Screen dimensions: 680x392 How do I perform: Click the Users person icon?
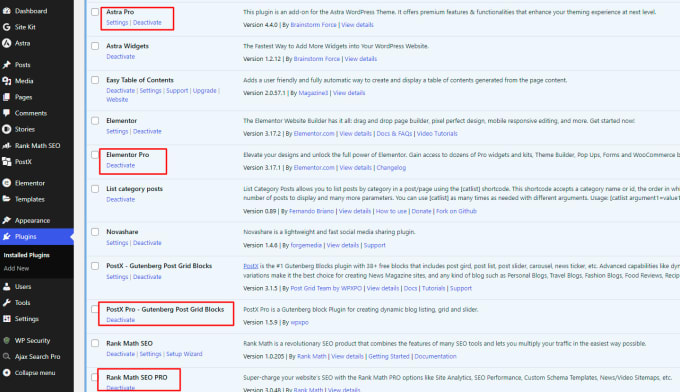[7, 287]
